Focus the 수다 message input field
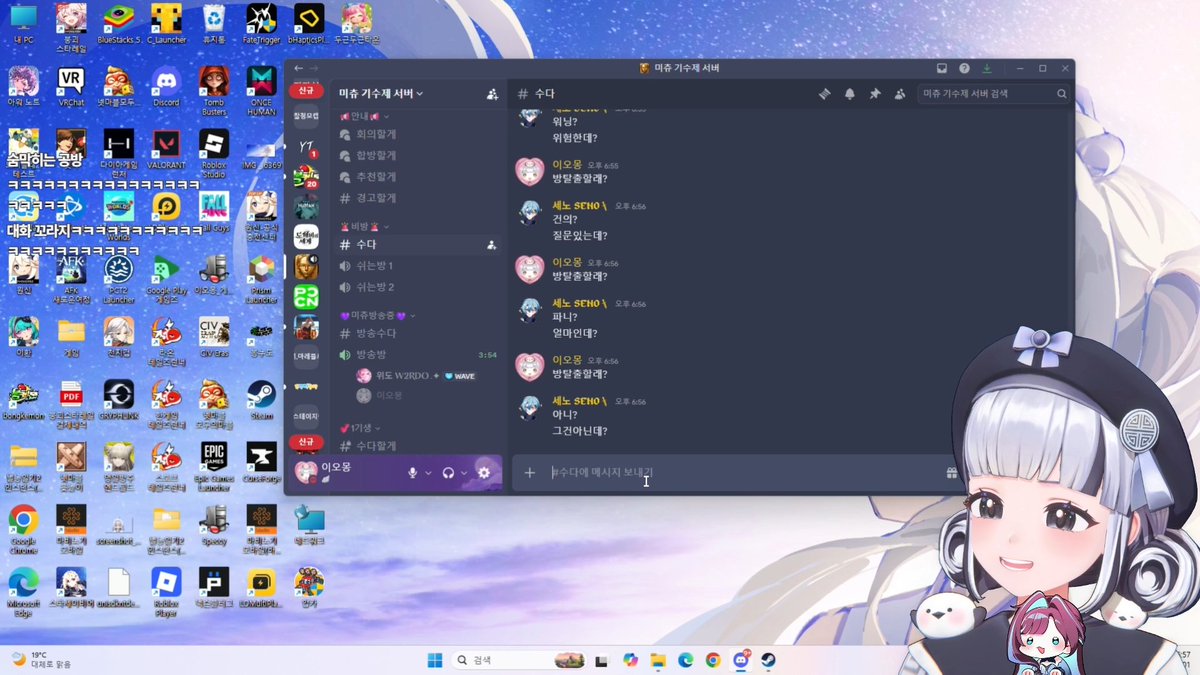The height and width of the screenshot is (675, 1200). pos(740,472)
